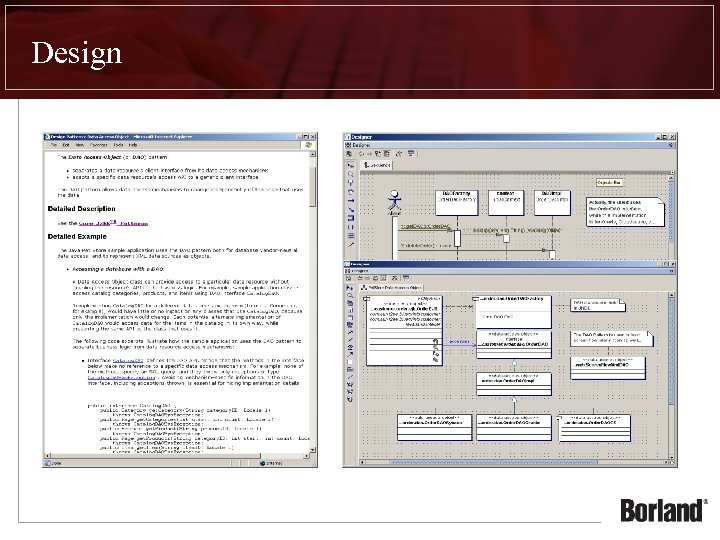Click the last toolbar icon in lower Designer
Viewport: 720px width, 540px height.
[406, 278]
